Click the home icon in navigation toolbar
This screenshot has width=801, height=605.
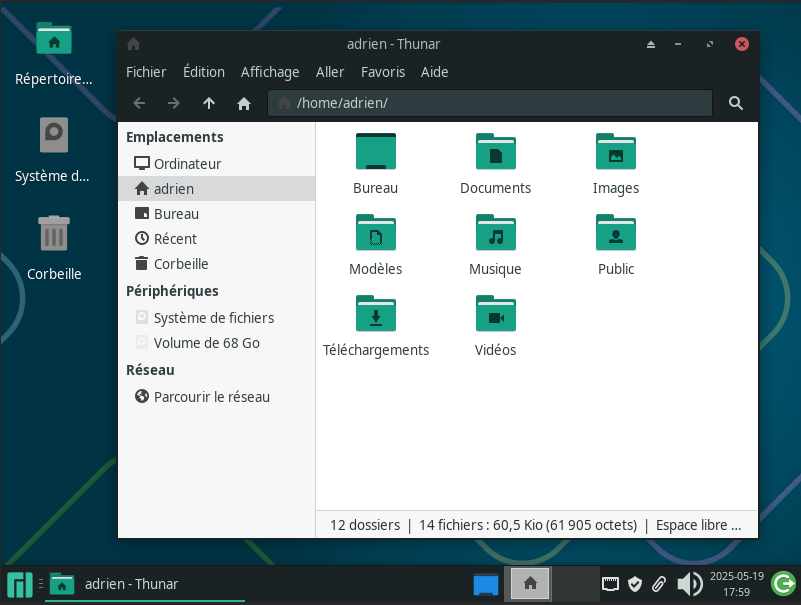(x=244, y=103)
